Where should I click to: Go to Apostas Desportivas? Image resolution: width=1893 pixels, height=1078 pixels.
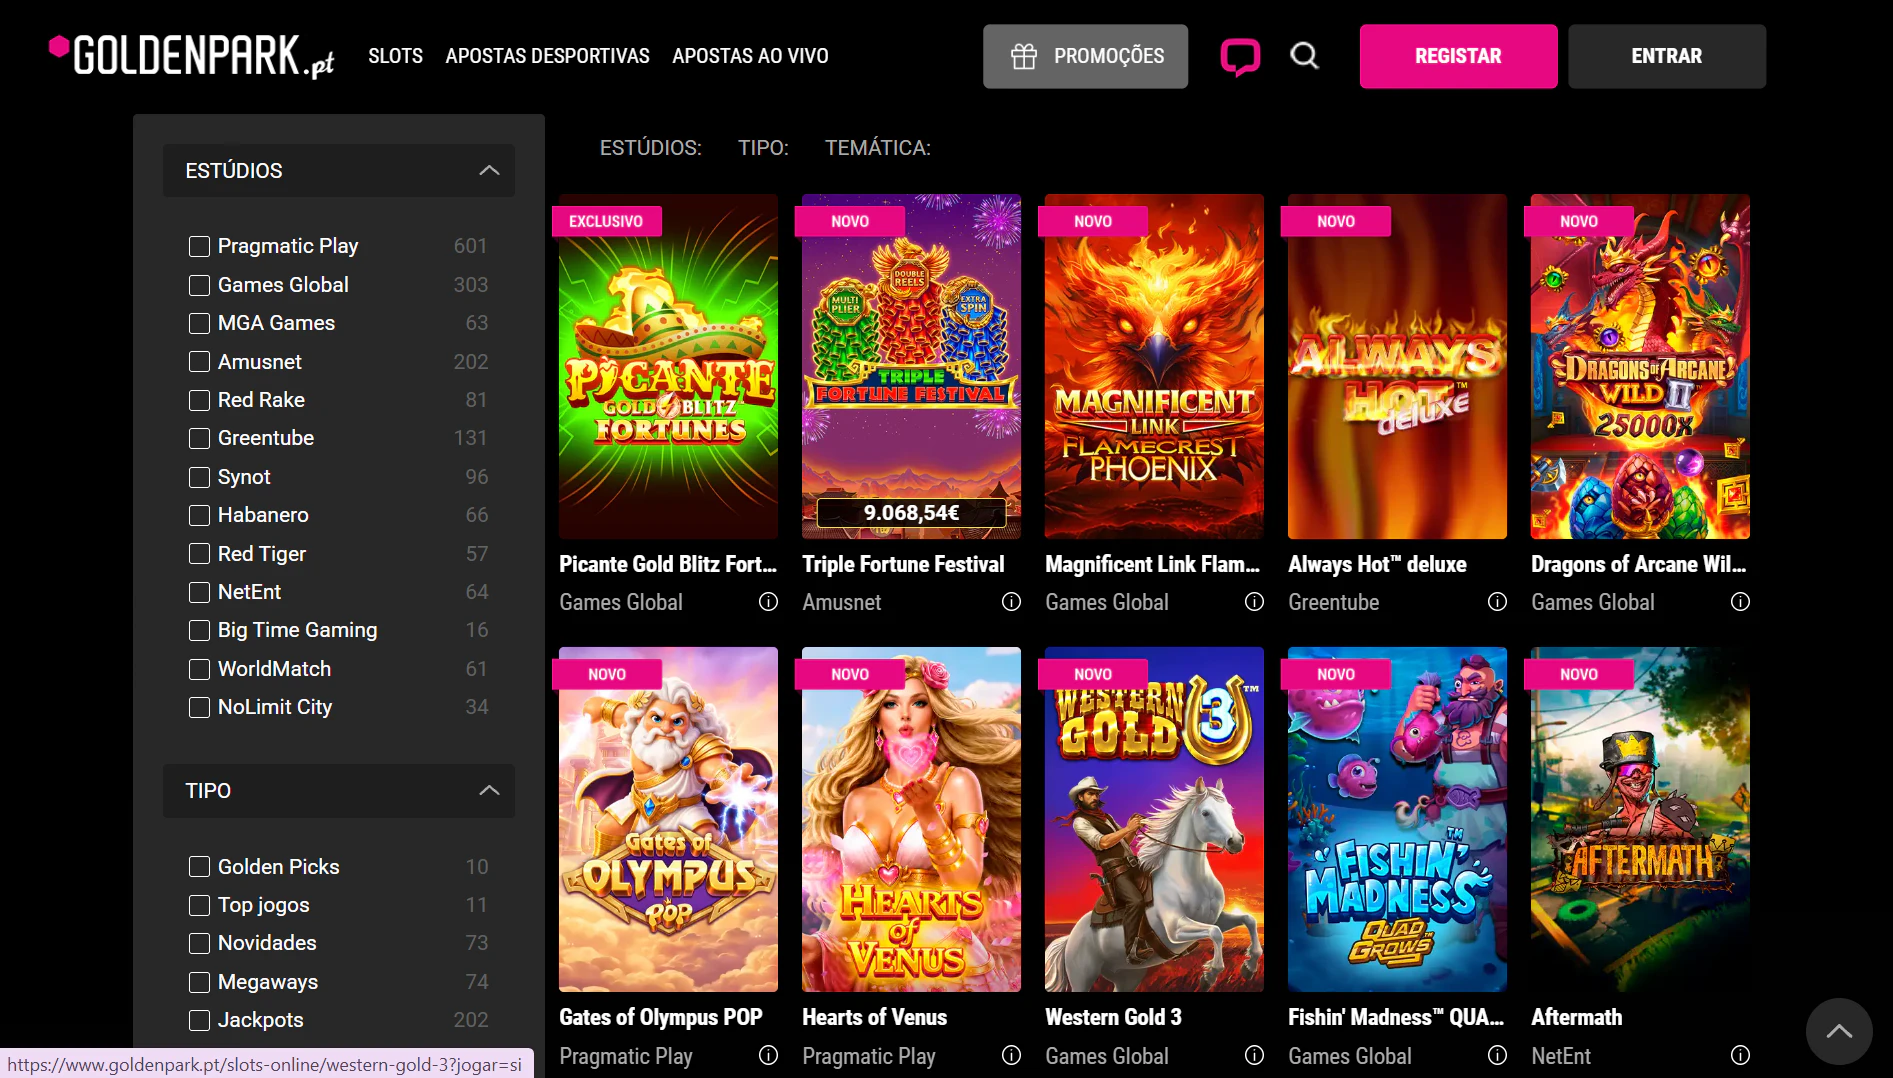[547, 56]
